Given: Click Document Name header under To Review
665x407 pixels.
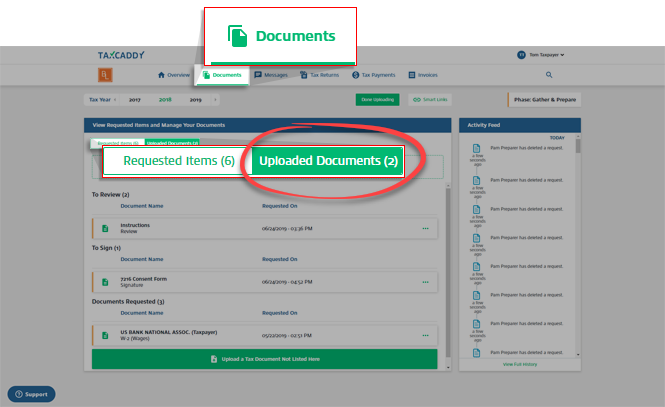Looking at the screenshot, I should point(142,206).
